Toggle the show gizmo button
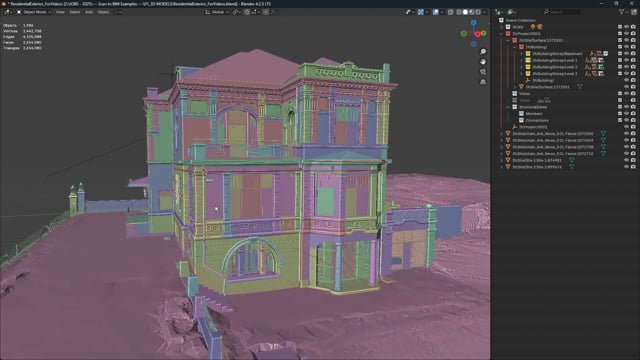The width and height of the screenshot is (640, 360). (420, 12)
